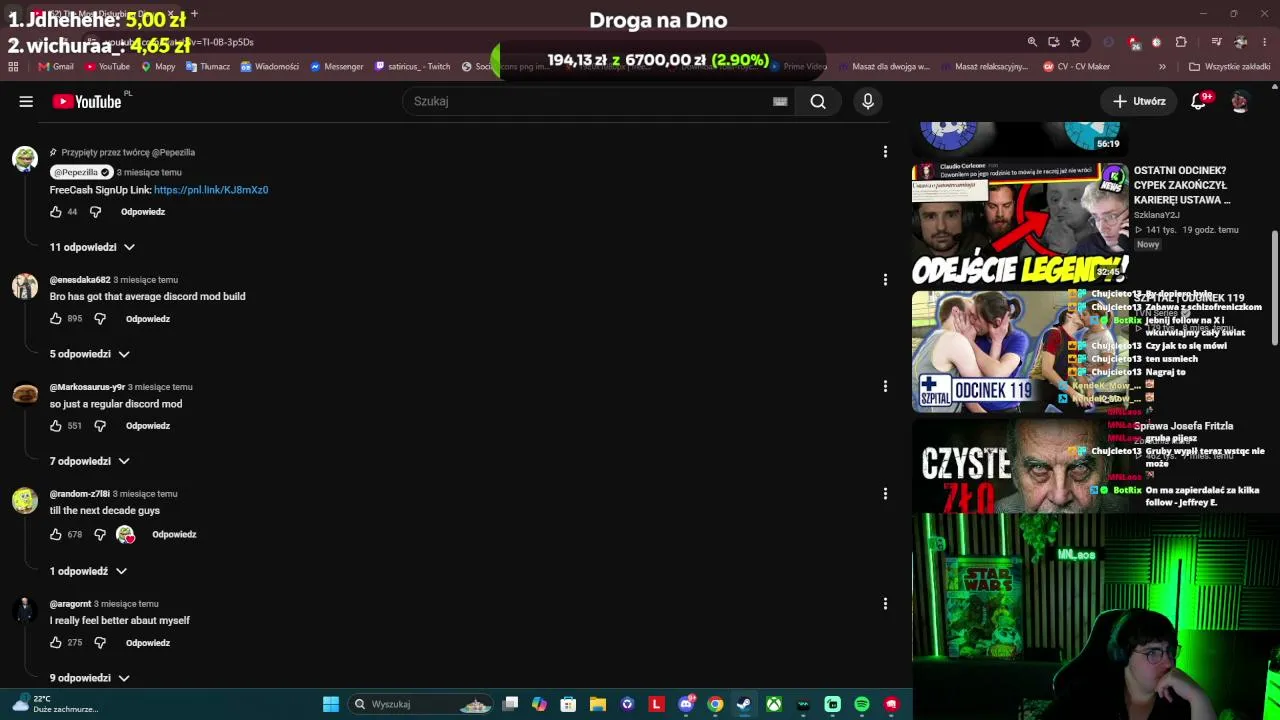
Task: Open the page zoom magnifier in address bar
Action: coord(1032,42)
